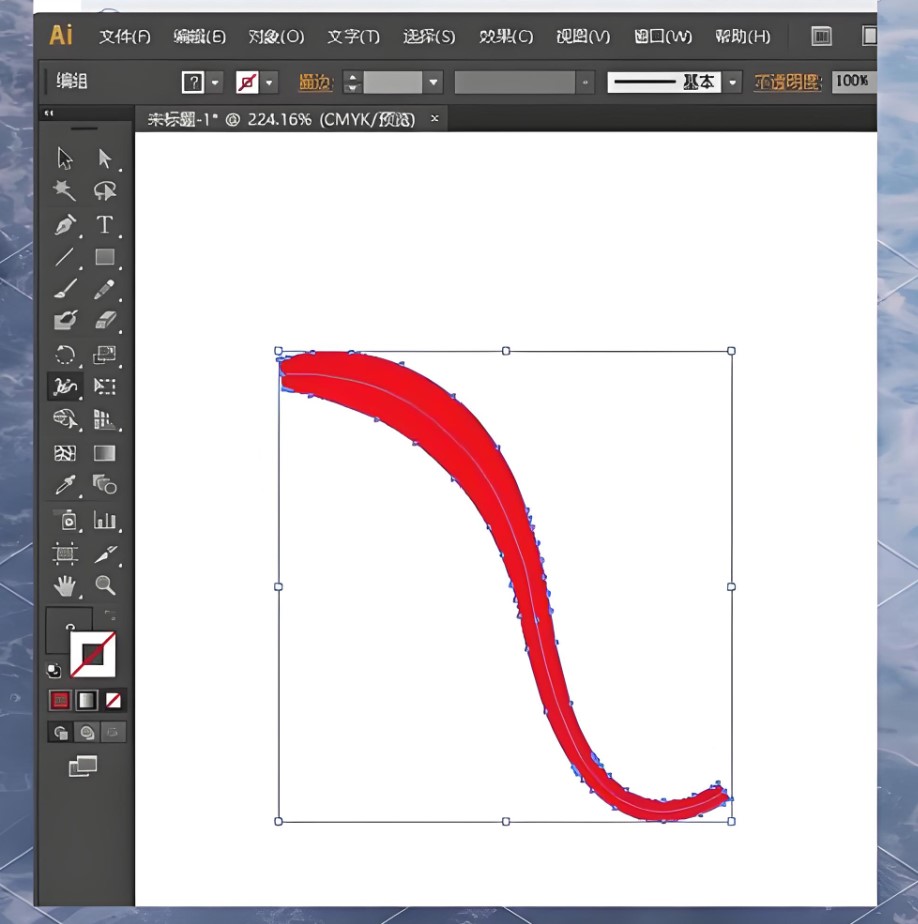
Task: Set fill to None in toolbox
Action: [x=114, y=700]
